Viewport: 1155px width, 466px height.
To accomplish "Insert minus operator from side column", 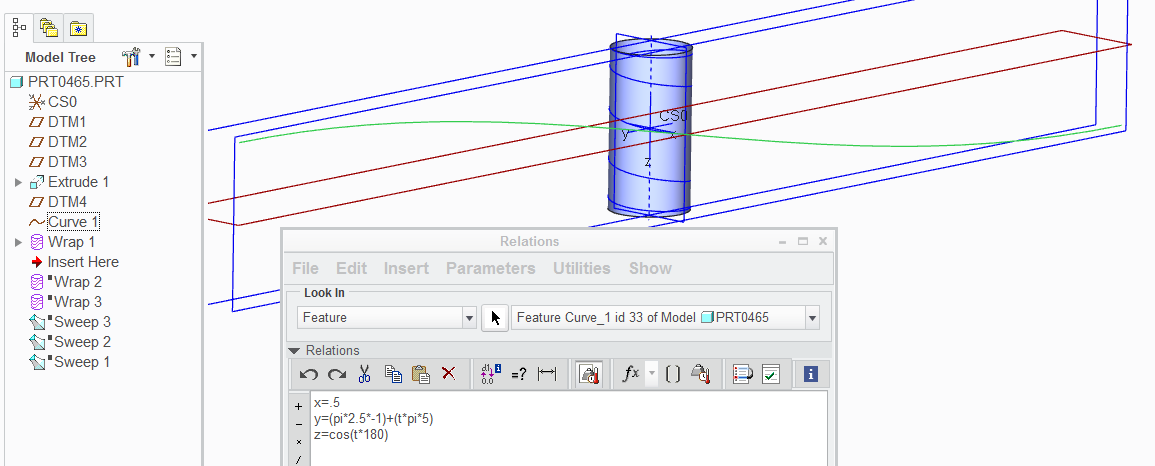I will [x=298, y=425].
